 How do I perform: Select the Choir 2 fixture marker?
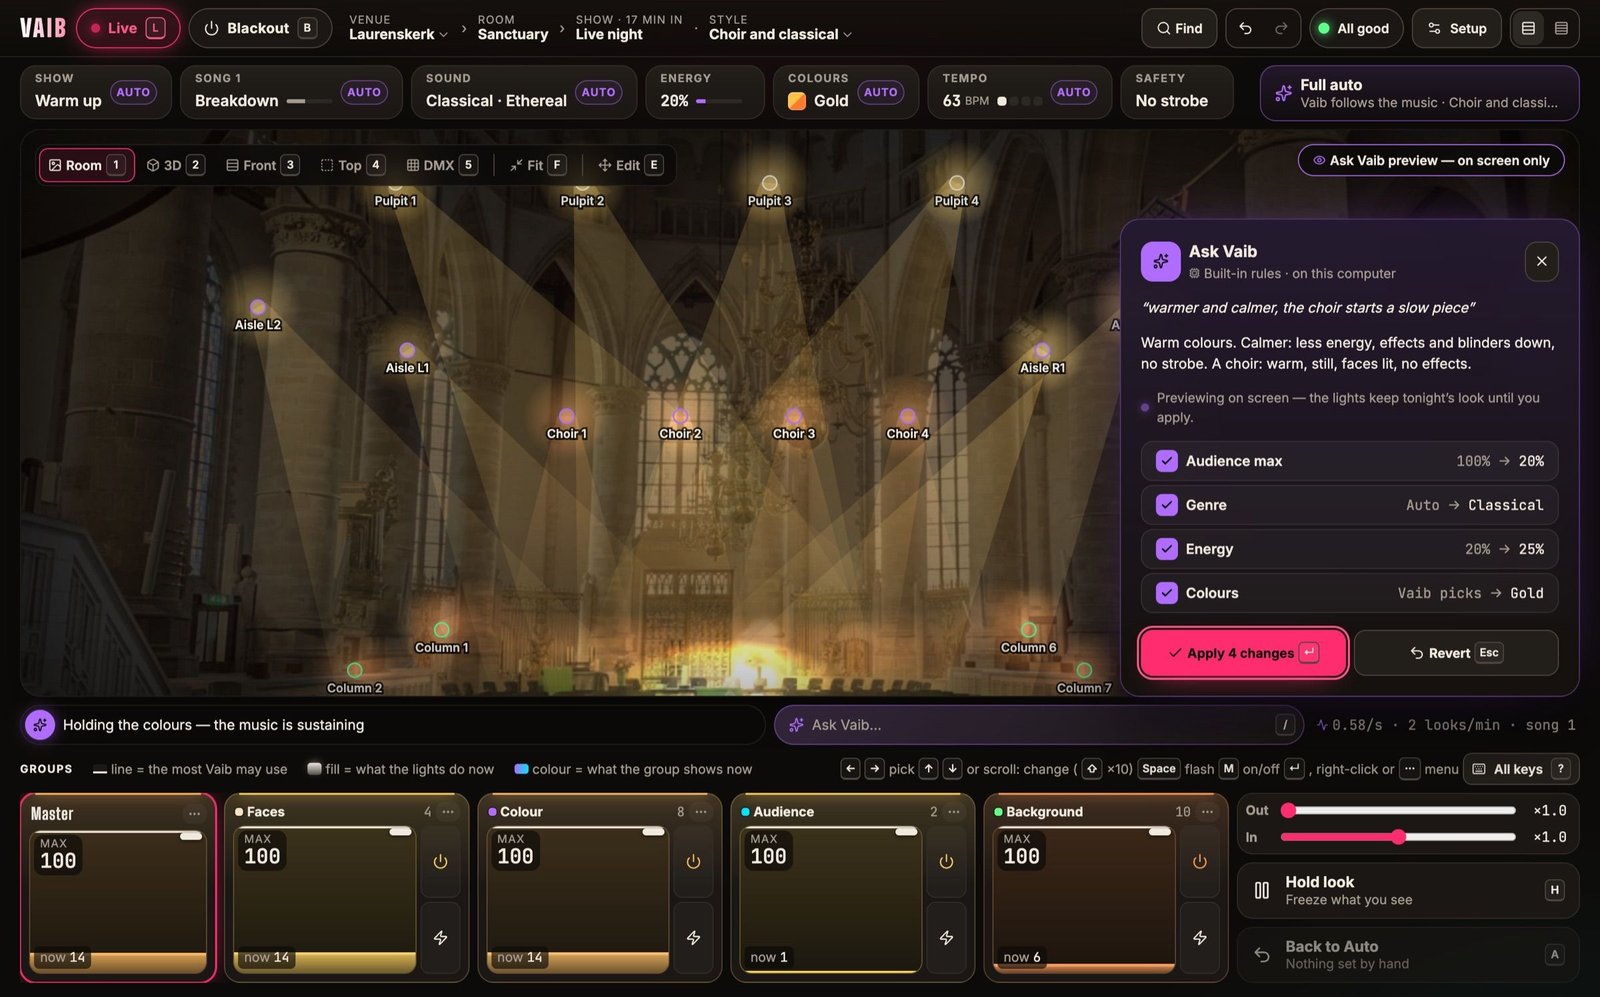click(680, 416)
